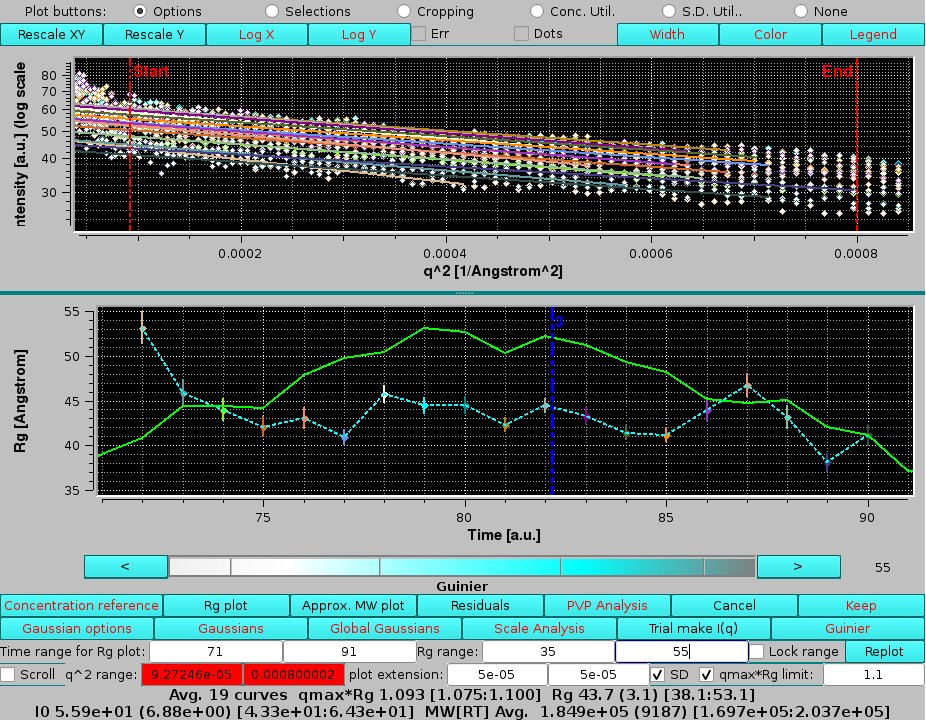Switch to Cropping mode
This screenshot has height=720, width=926.
[x=404, y=11]
